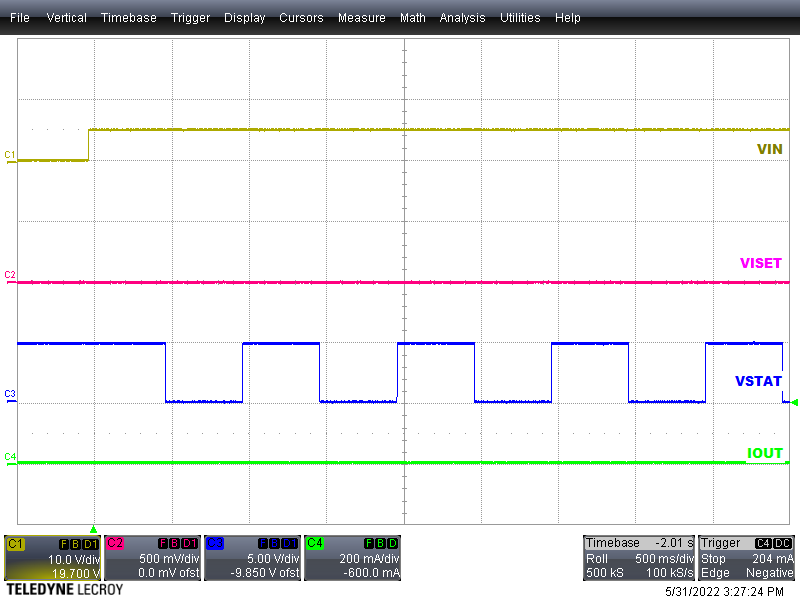Open the Measure menu
Viewport: 800px width, 600px height.
[361, 17]
